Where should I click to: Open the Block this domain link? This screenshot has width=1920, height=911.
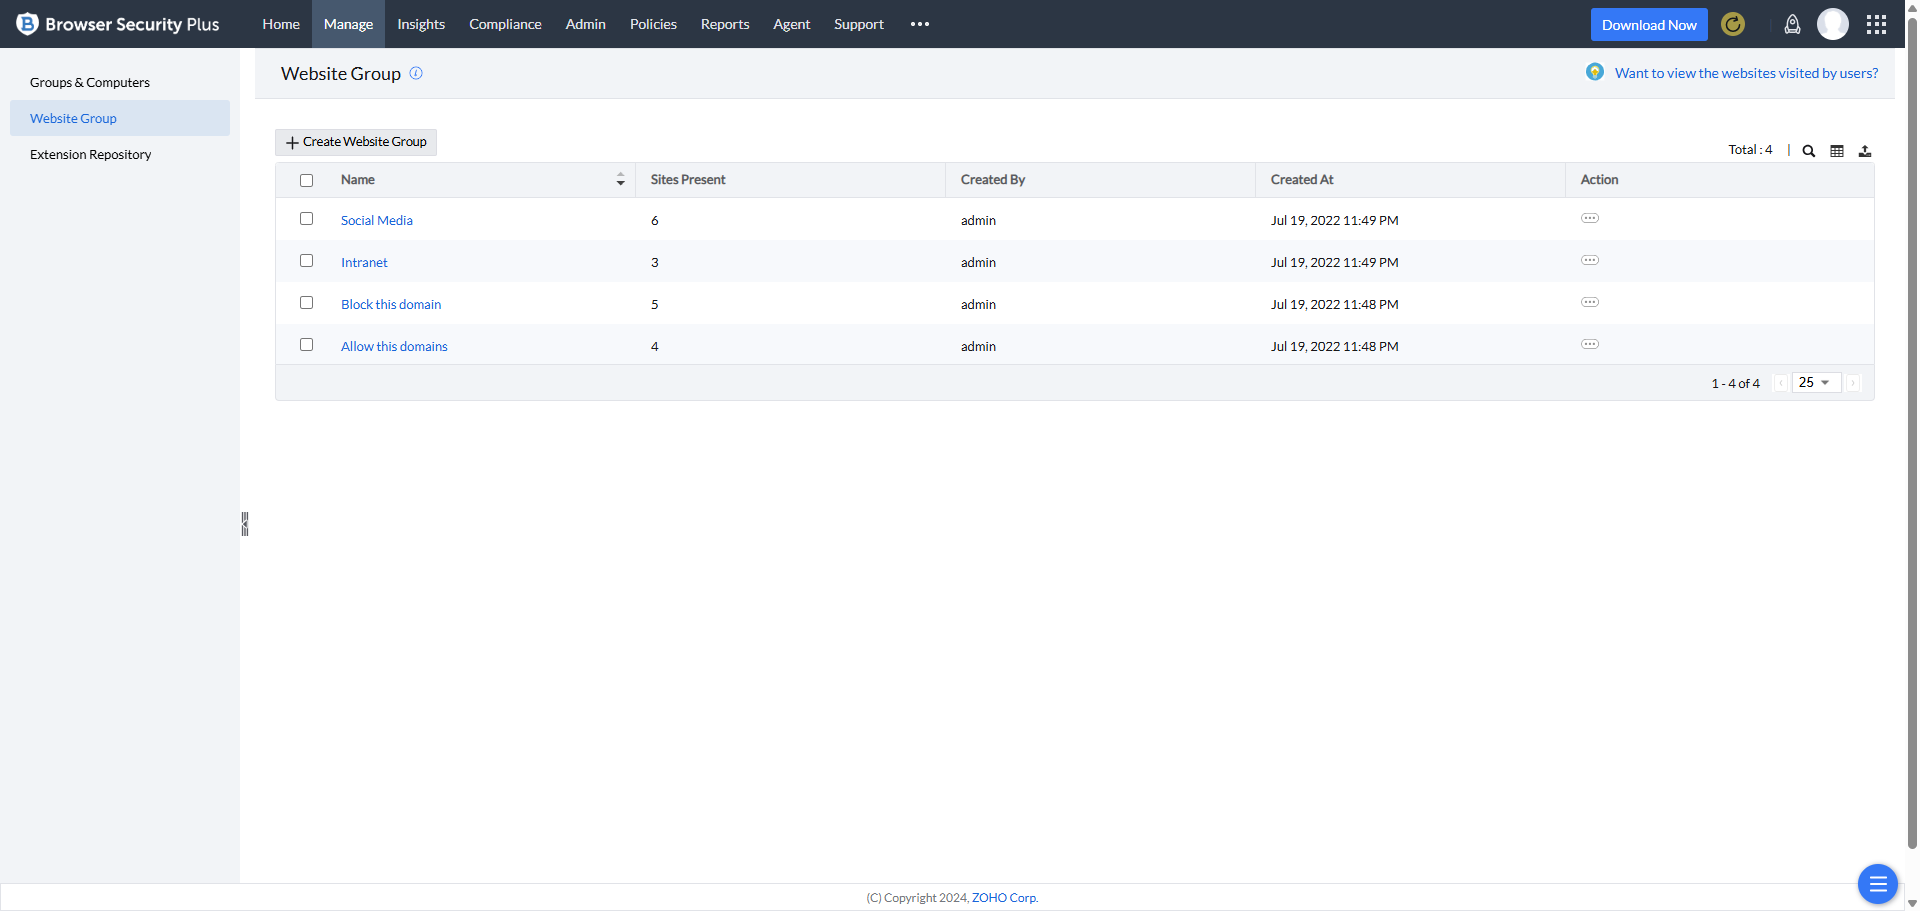point(391,305)
